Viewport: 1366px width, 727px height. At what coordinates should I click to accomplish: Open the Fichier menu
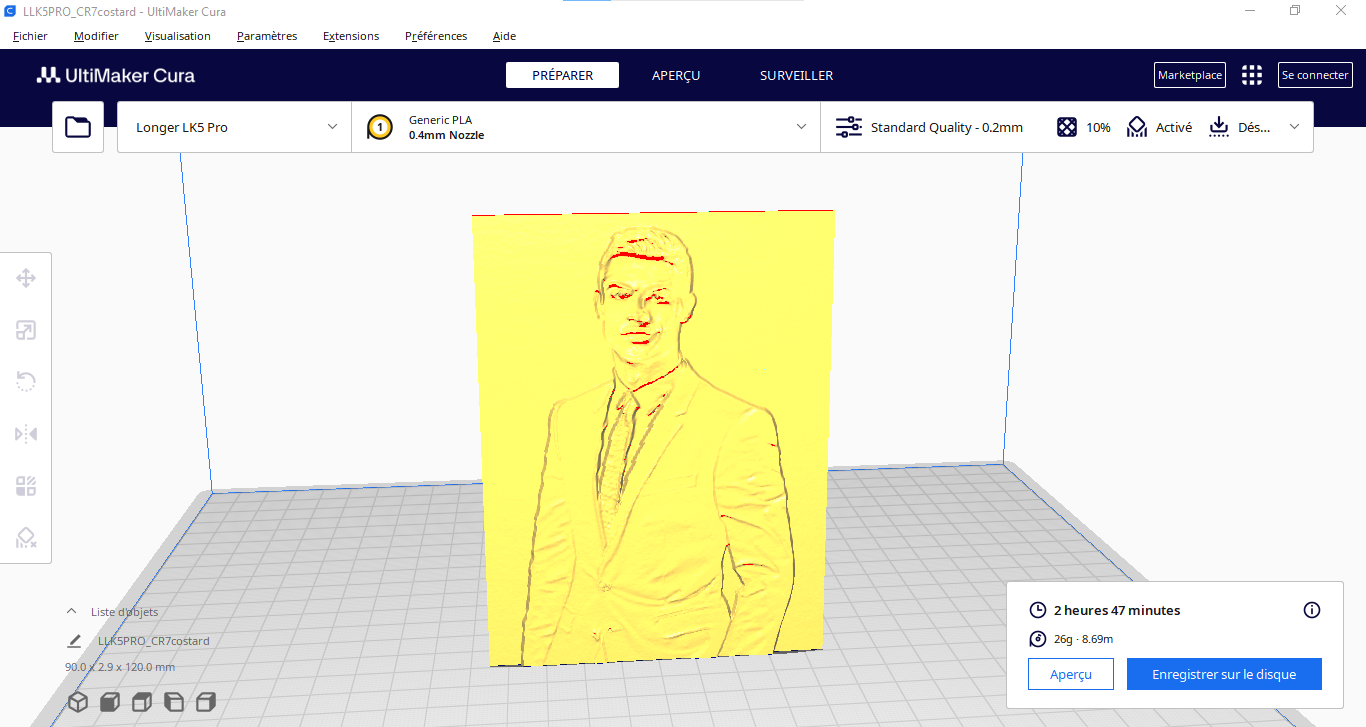click(x=30, y=36)
